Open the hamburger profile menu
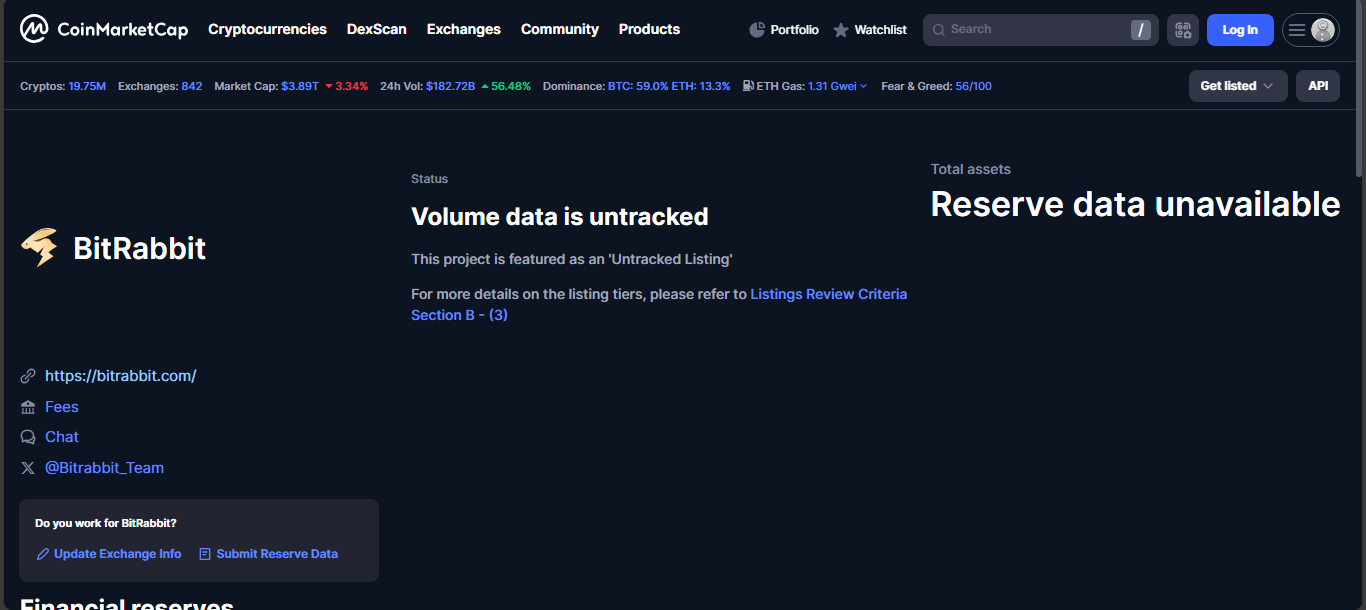This screenshot has height=610, width=1366. [x=1310, y=30]
